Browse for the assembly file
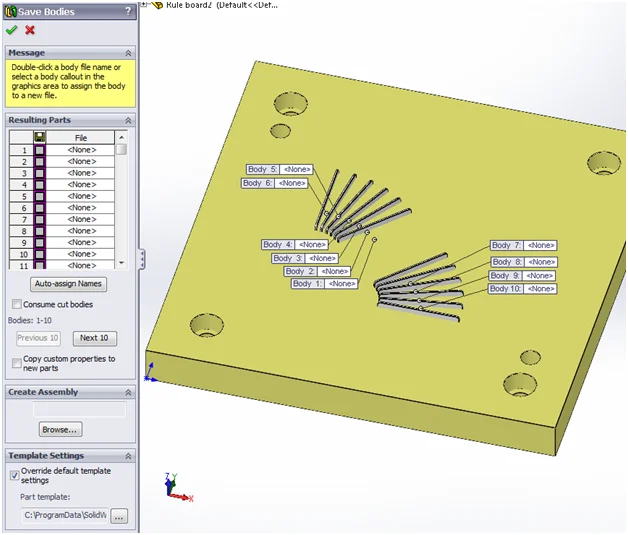The width and height of the screenshot is (628, 535). [60, 429]
